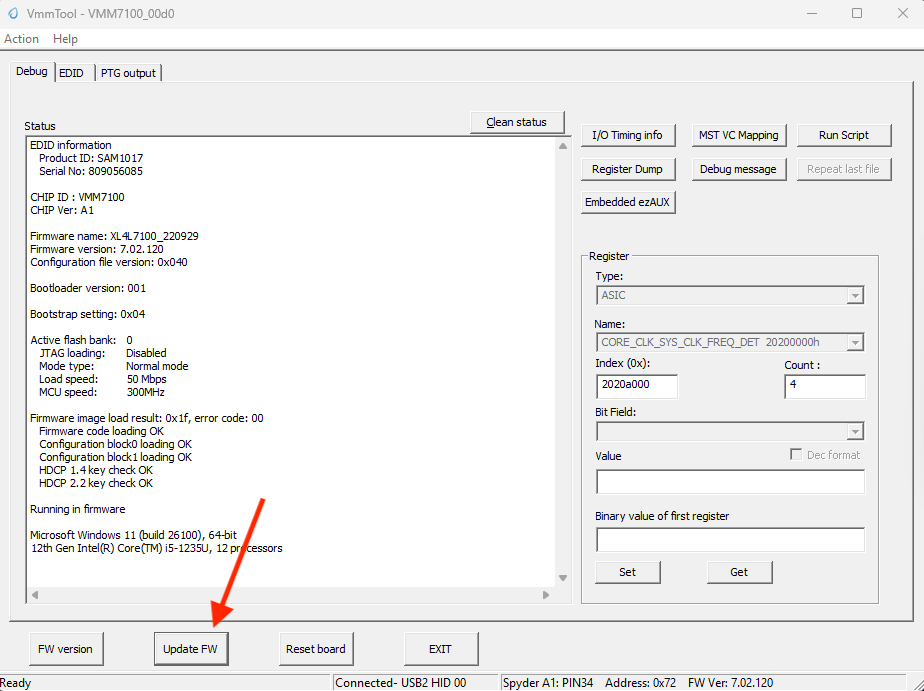Open the register Name dropdown
Viewport: 924px width, 691px height.
(x=854, y=342)
